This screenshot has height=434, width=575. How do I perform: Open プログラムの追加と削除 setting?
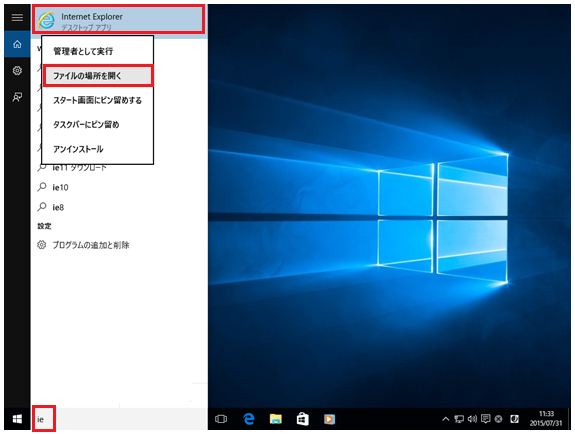pyautogui.click(x=119, y=245)
